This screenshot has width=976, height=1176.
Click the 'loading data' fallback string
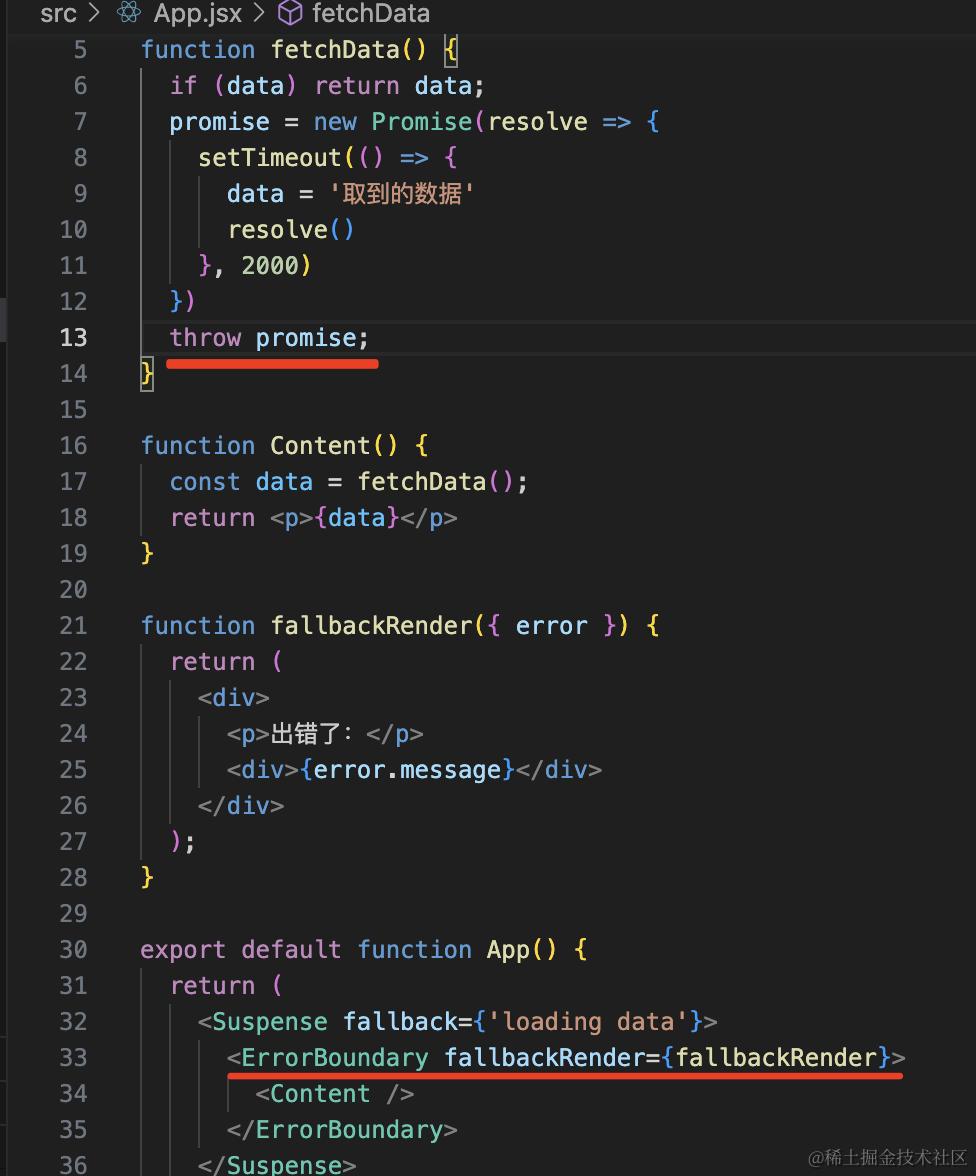click(x=588, y=1022)
